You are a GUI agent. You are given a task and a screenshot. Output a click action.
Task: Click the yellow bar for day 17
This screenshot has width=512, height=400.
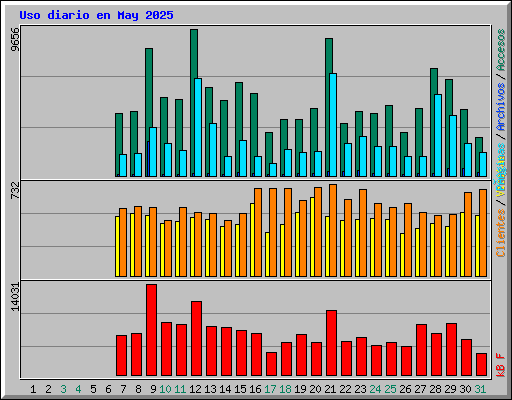pyautogui.click(x=267, y=254)
